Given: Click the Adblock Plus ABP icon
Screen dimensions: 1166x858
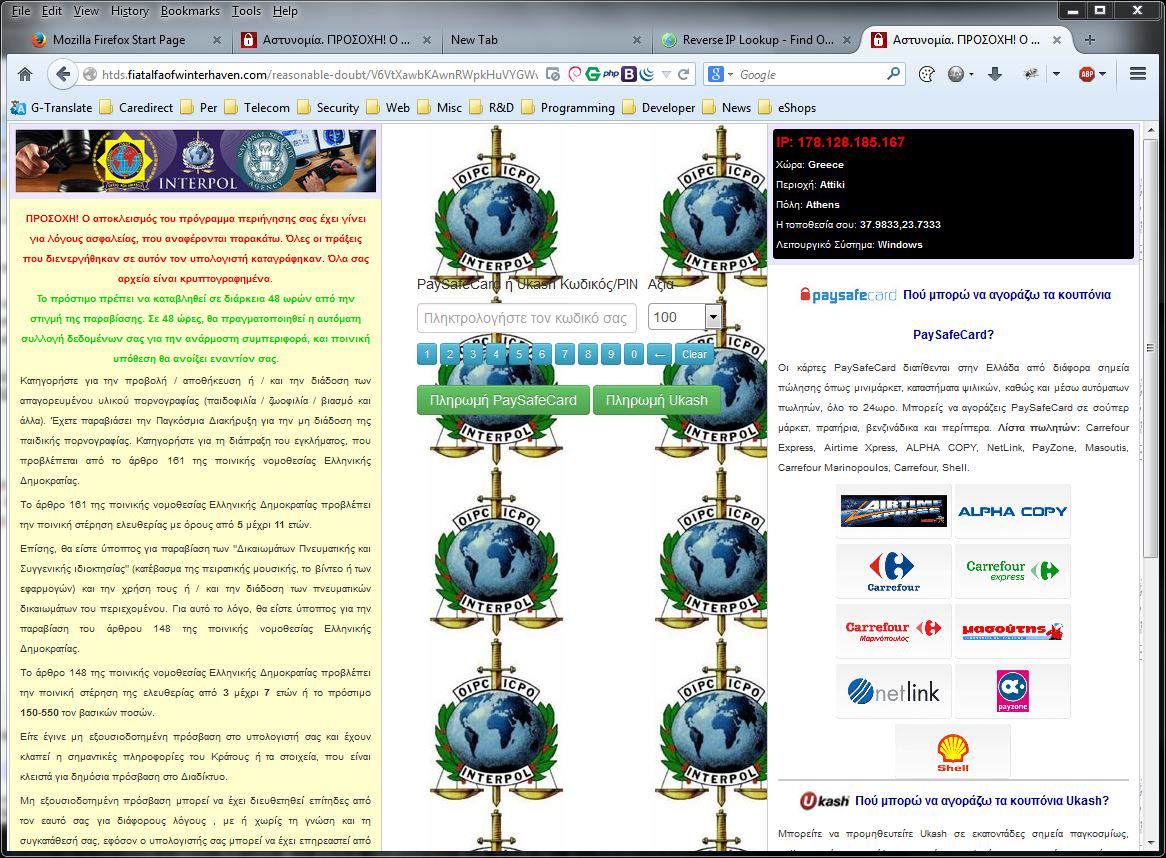Looking at the screenshot, I should point(1087,74).
